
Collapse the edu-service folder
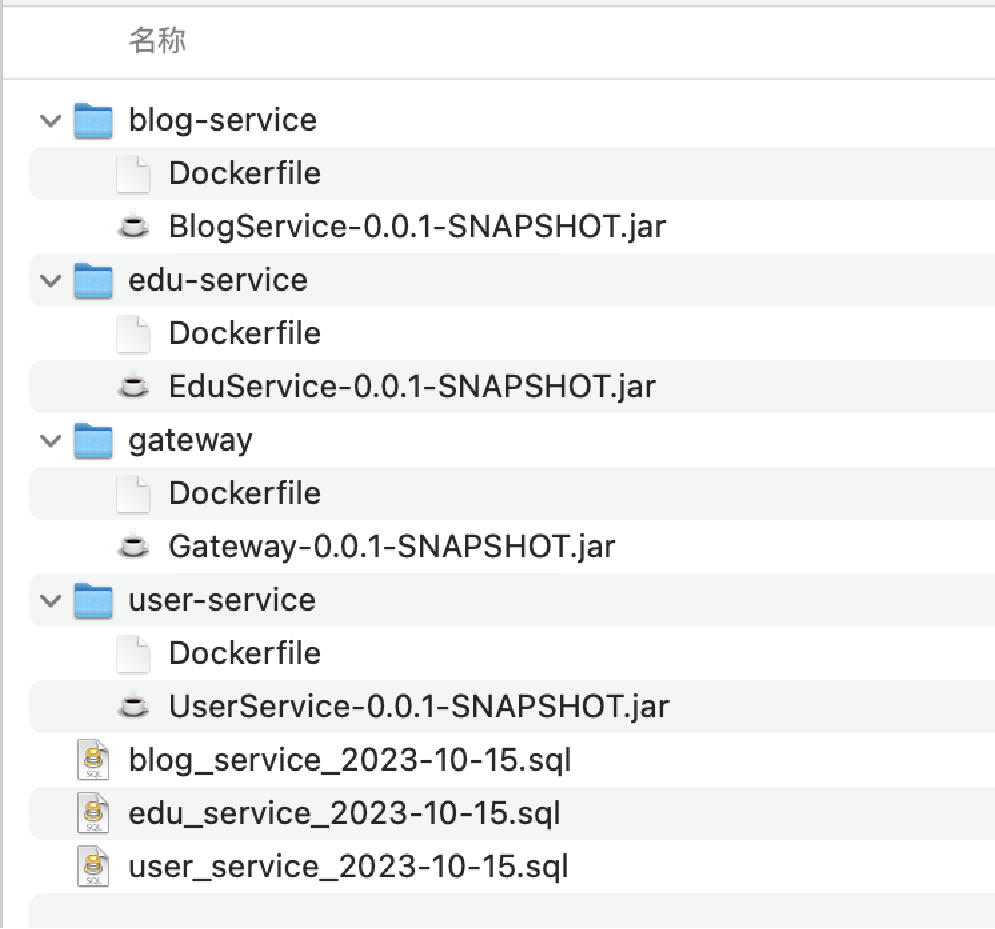point(49,281)
